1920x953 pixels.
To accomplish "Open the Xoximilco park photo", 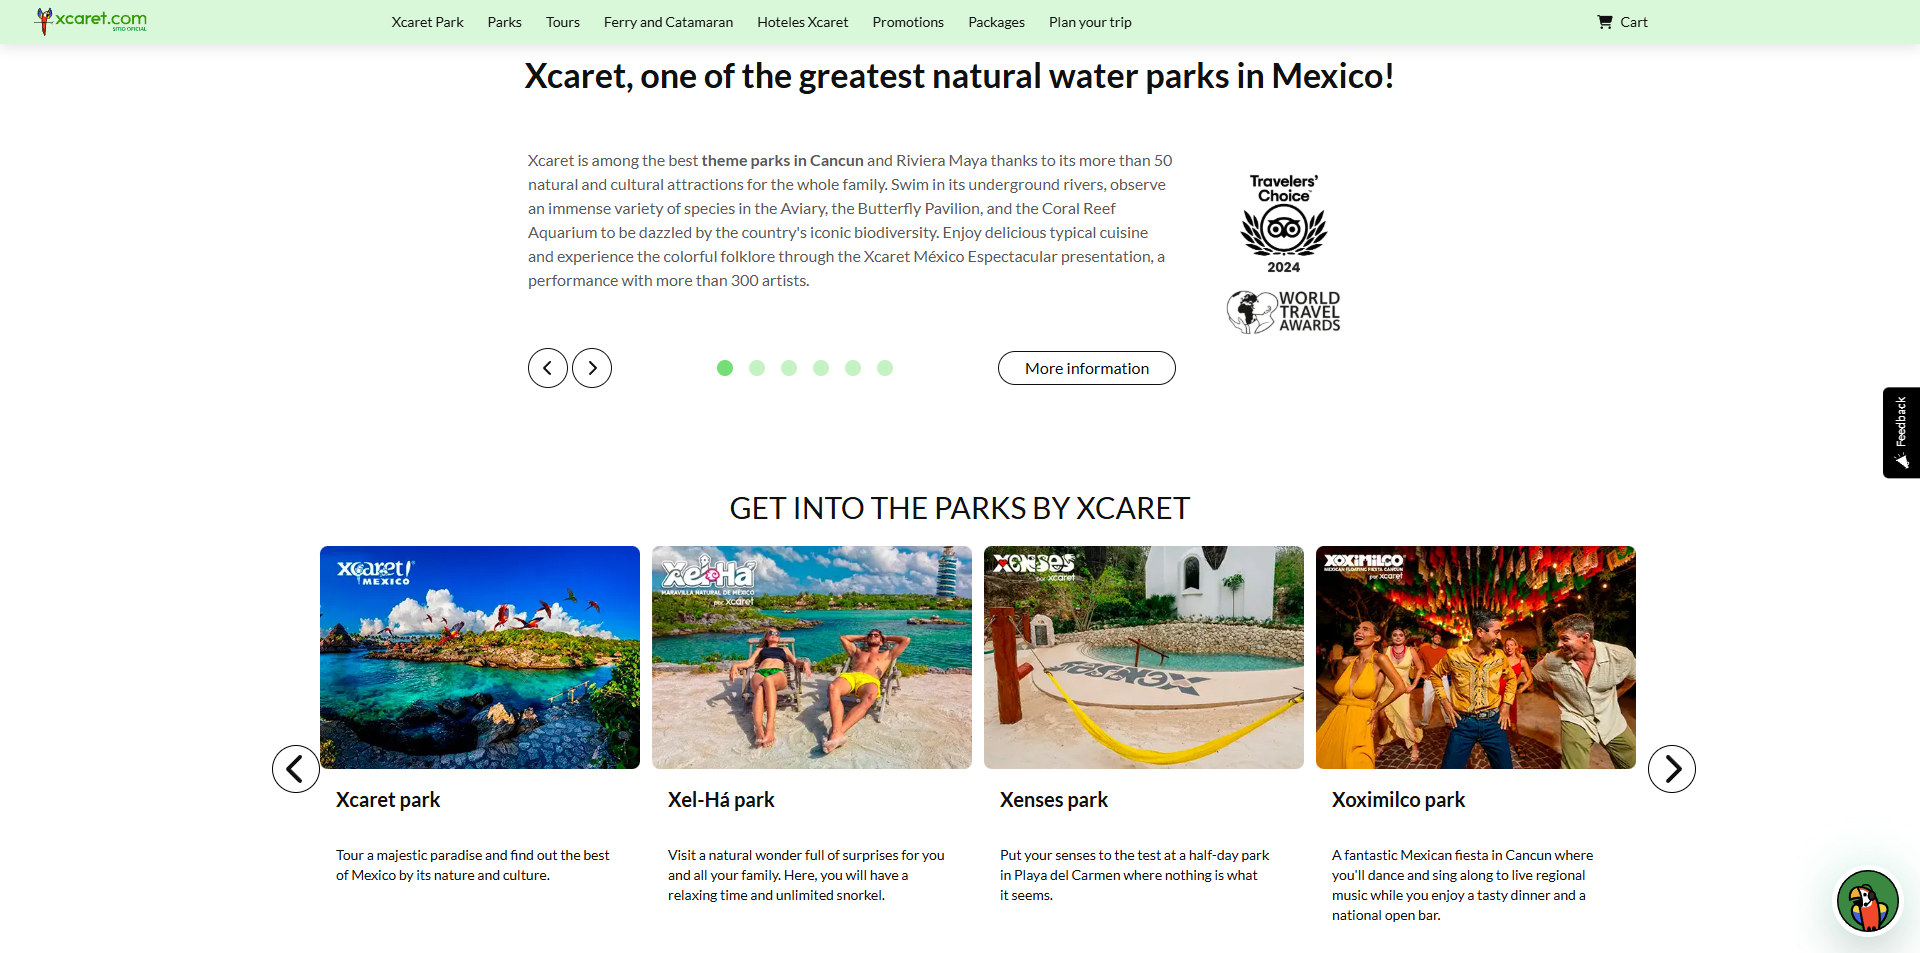I will 1476,657.
